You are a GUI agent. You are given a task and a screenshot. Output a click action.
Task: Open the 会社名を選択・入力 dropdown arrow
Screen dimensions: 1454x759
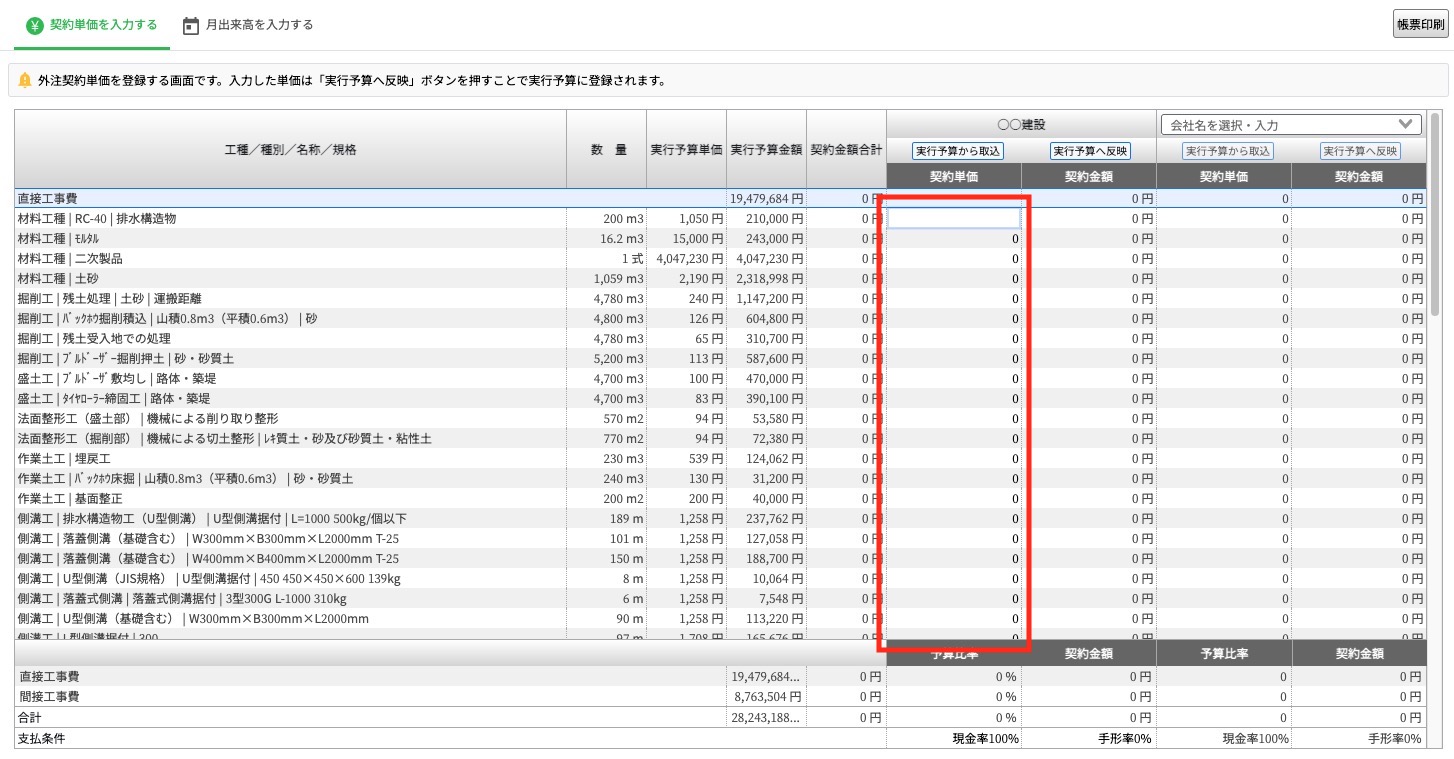(1407, 125)
